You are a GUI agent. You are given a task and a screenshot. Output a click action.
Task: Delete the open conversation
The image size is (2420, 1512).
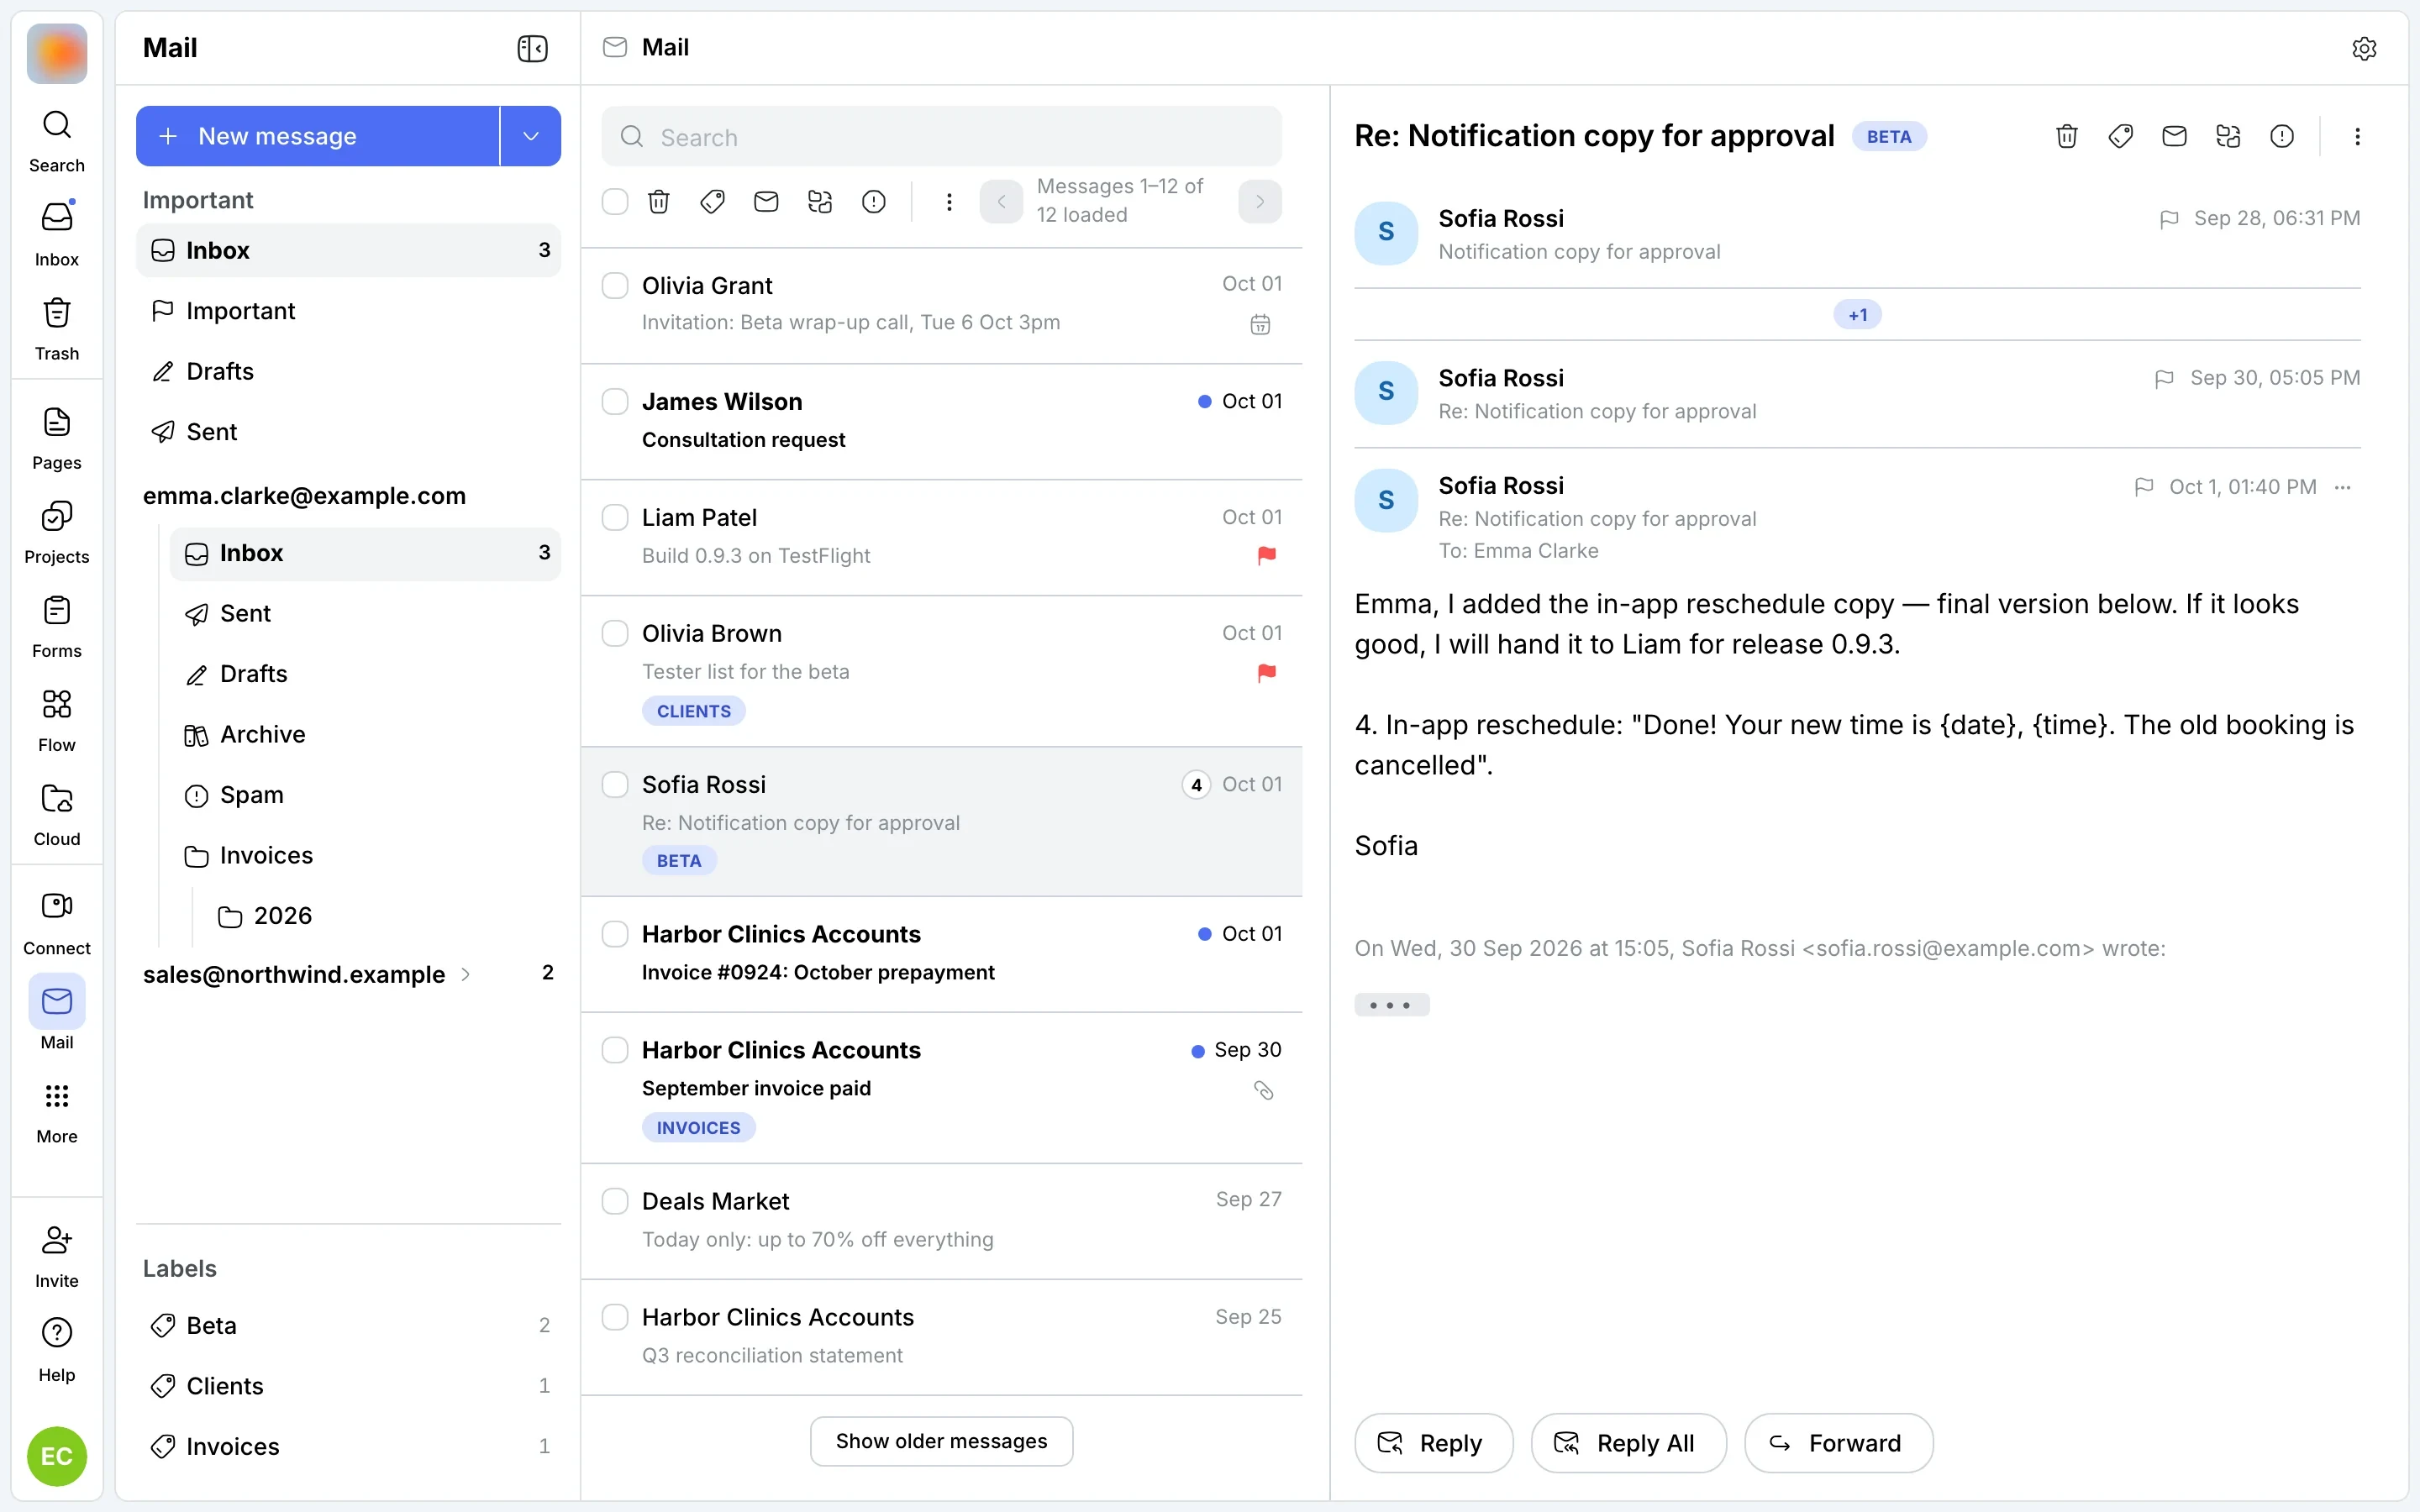[x=2067, y=136]
